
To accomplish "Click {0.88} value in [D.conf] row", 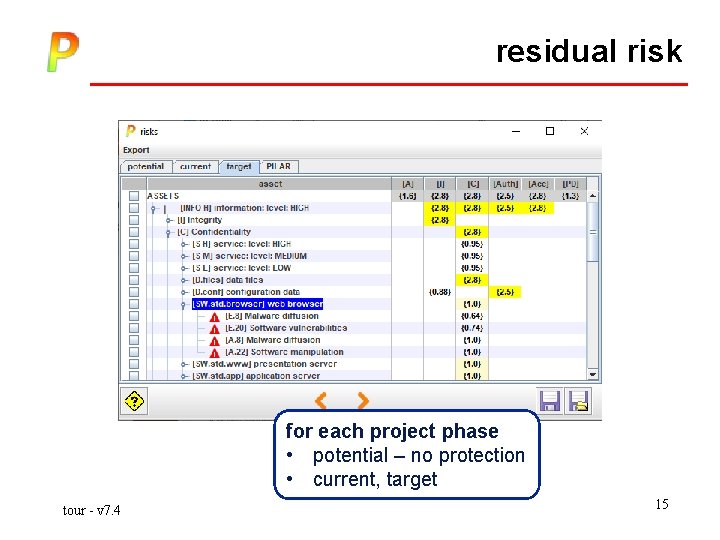I will [x=439, y=292].
